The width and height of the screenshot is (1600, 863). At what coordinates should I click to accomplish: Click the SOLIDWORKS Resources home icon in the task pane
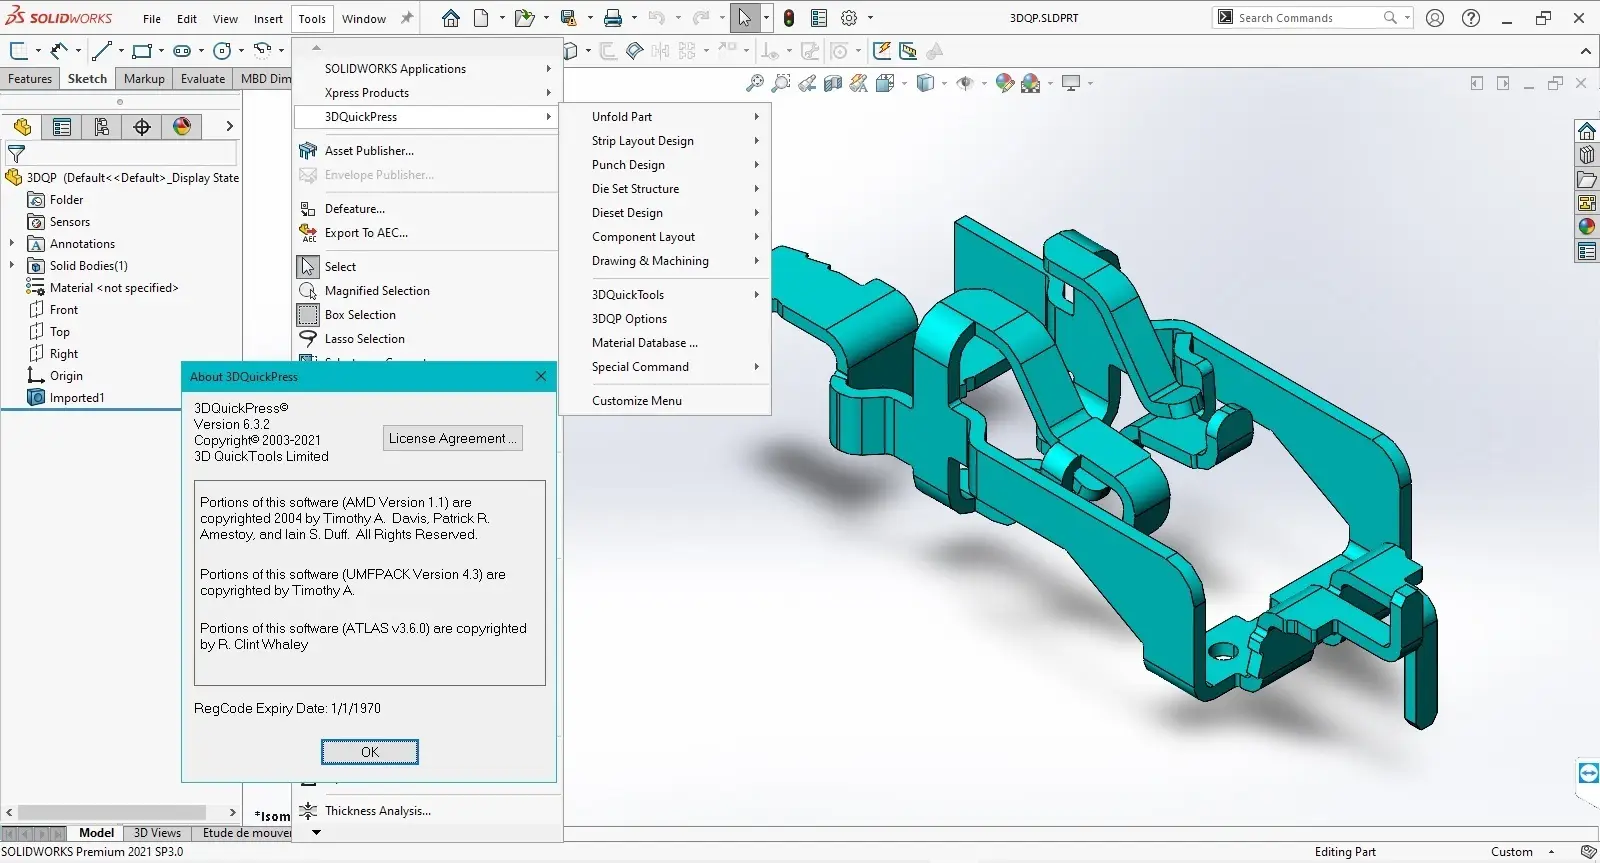(1587, 131)
